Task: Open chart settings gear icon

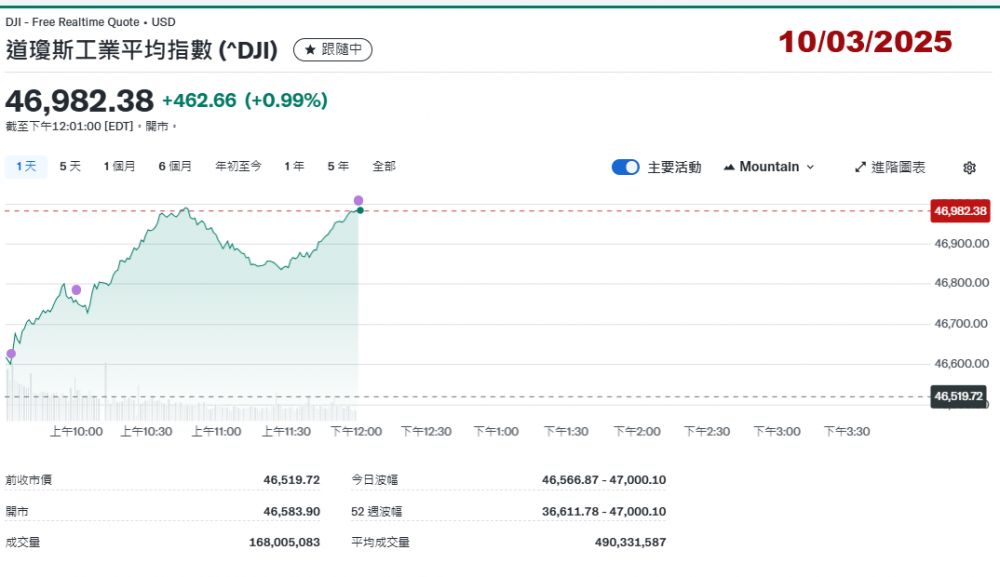Action: point(968,168)
